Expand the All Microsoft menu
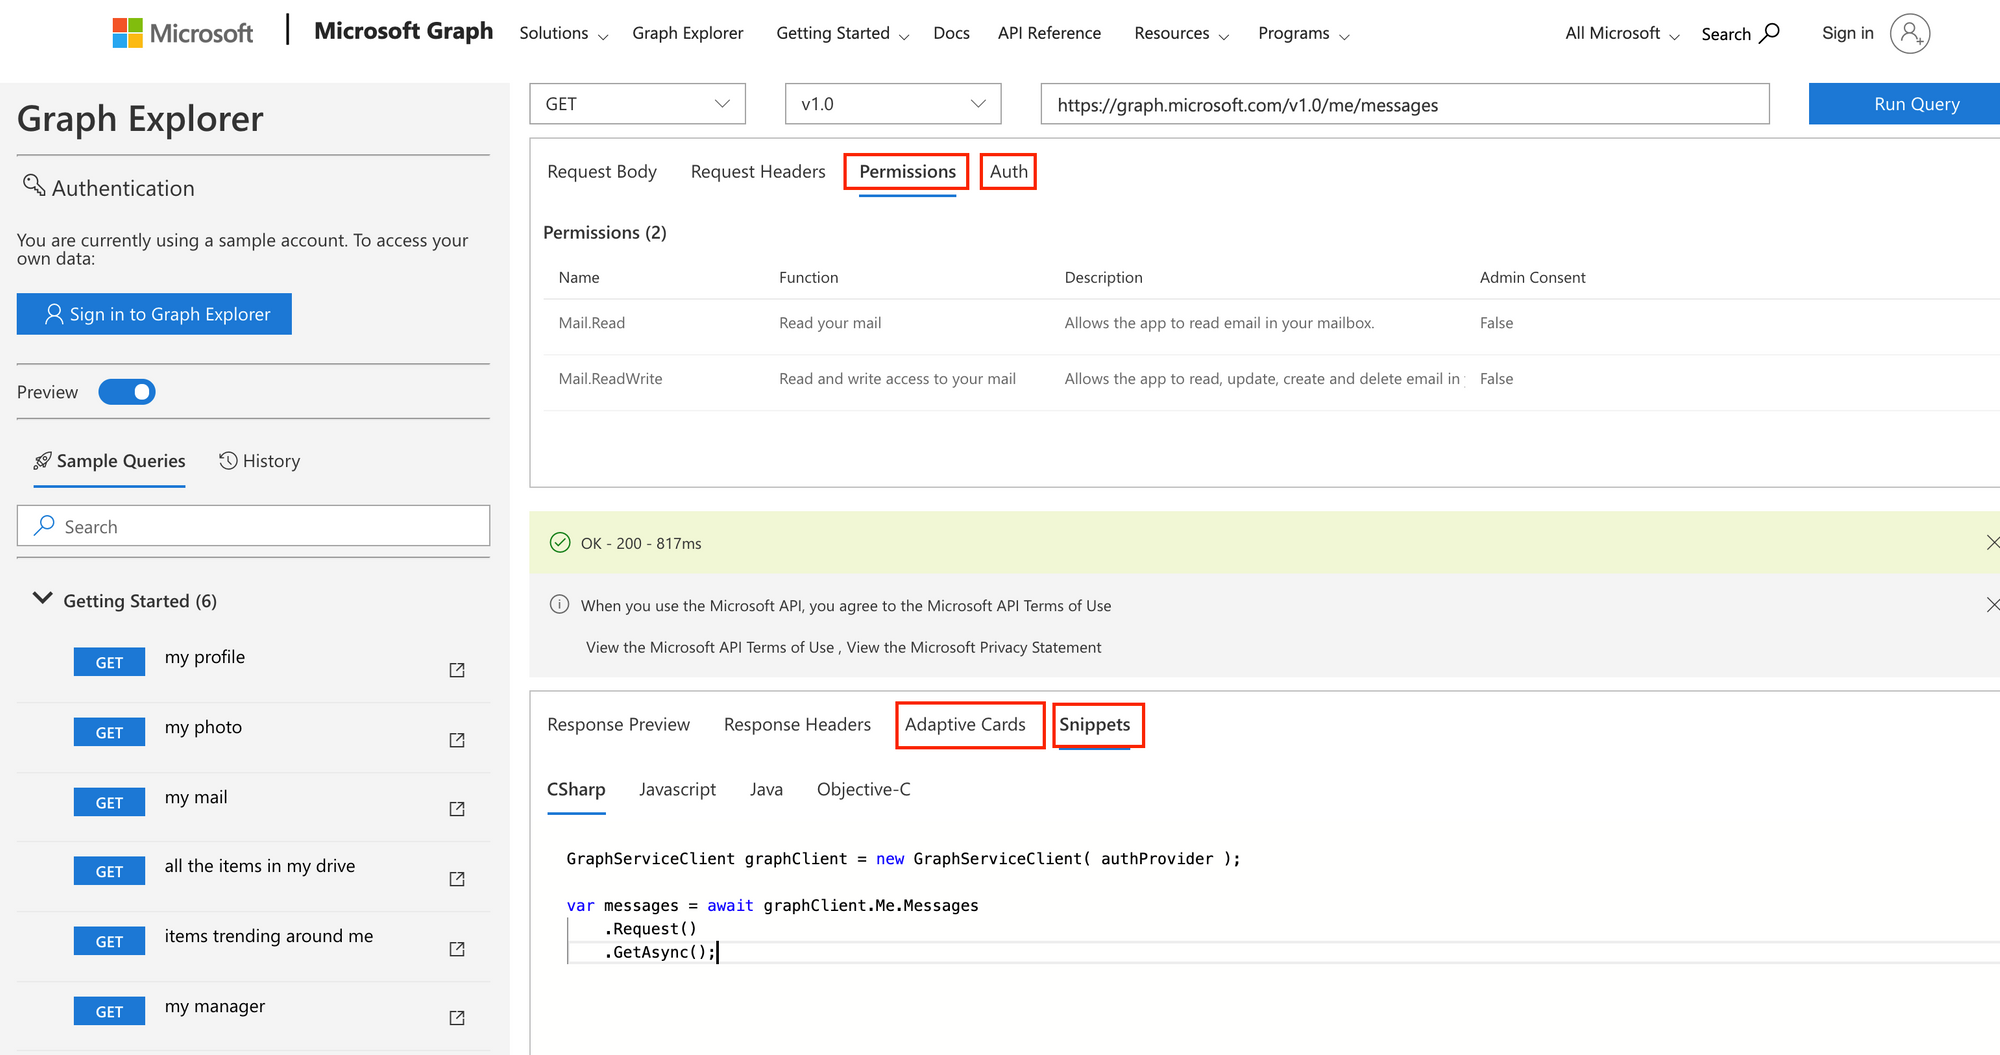Image resolution: width=2000 pixels, height=1055 pixels. pos(1622,33)
